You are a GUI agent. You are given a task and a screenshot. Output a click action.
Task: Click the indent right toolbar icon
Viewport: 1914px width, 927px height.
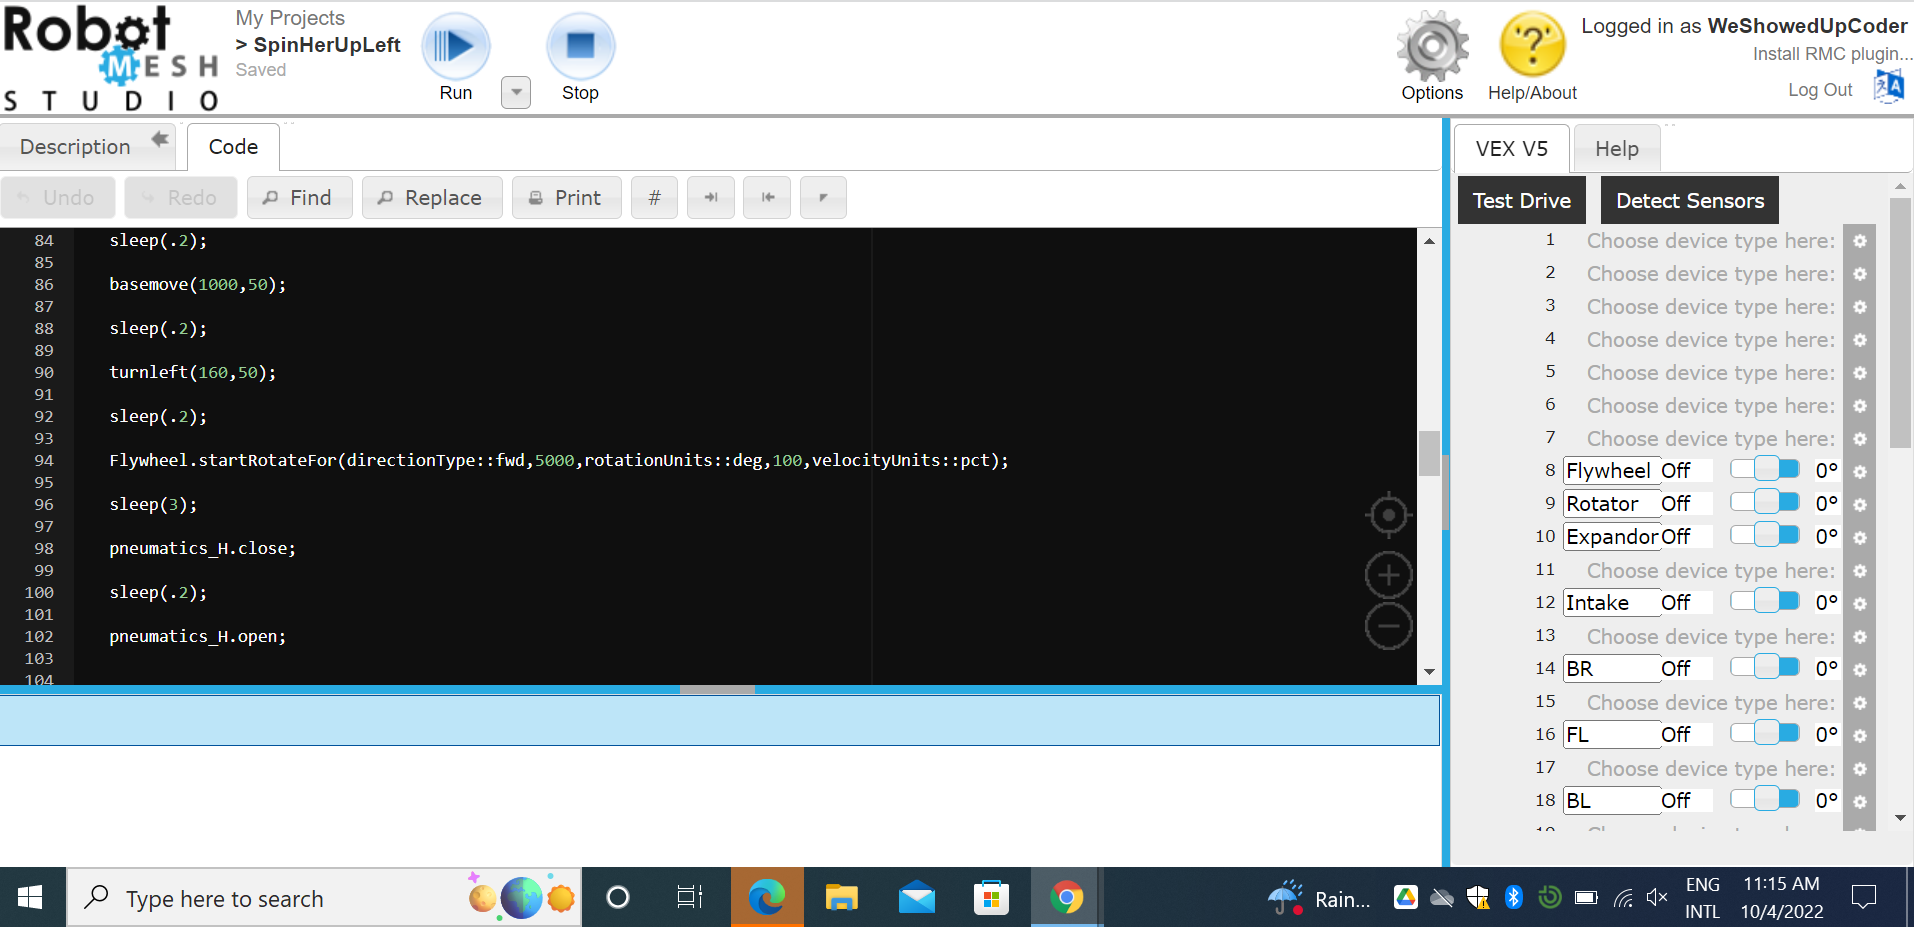click(711, 198)
